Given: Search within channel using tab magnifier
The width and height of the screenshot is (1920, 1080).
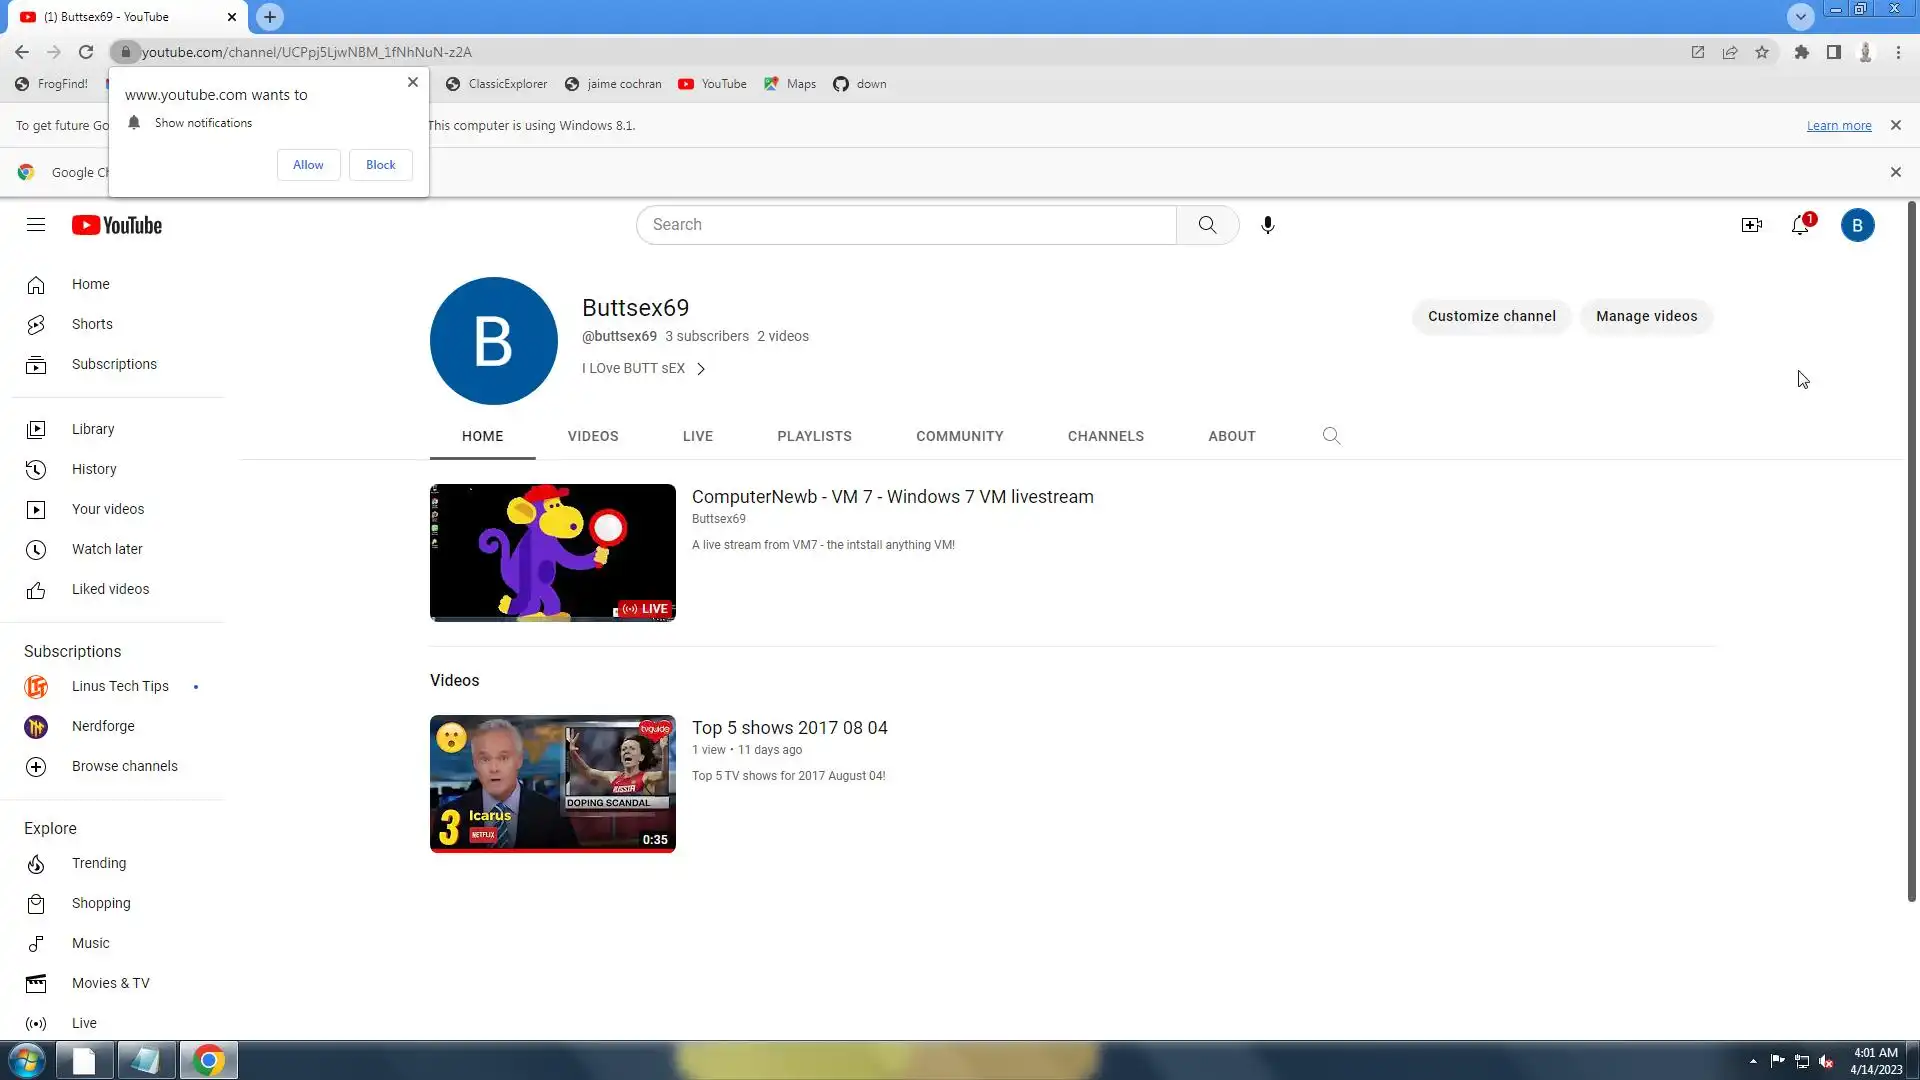Looking at the screenshot, I should tap(1331, 436).
